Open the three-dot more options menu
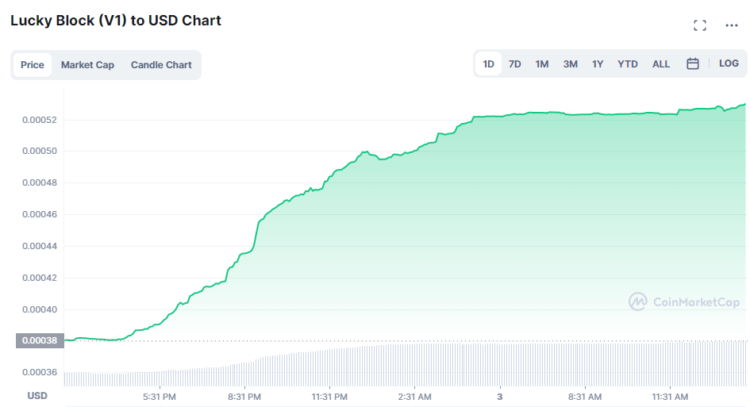The width and height of the screenshot is (750, 407). tap(731, 25)
